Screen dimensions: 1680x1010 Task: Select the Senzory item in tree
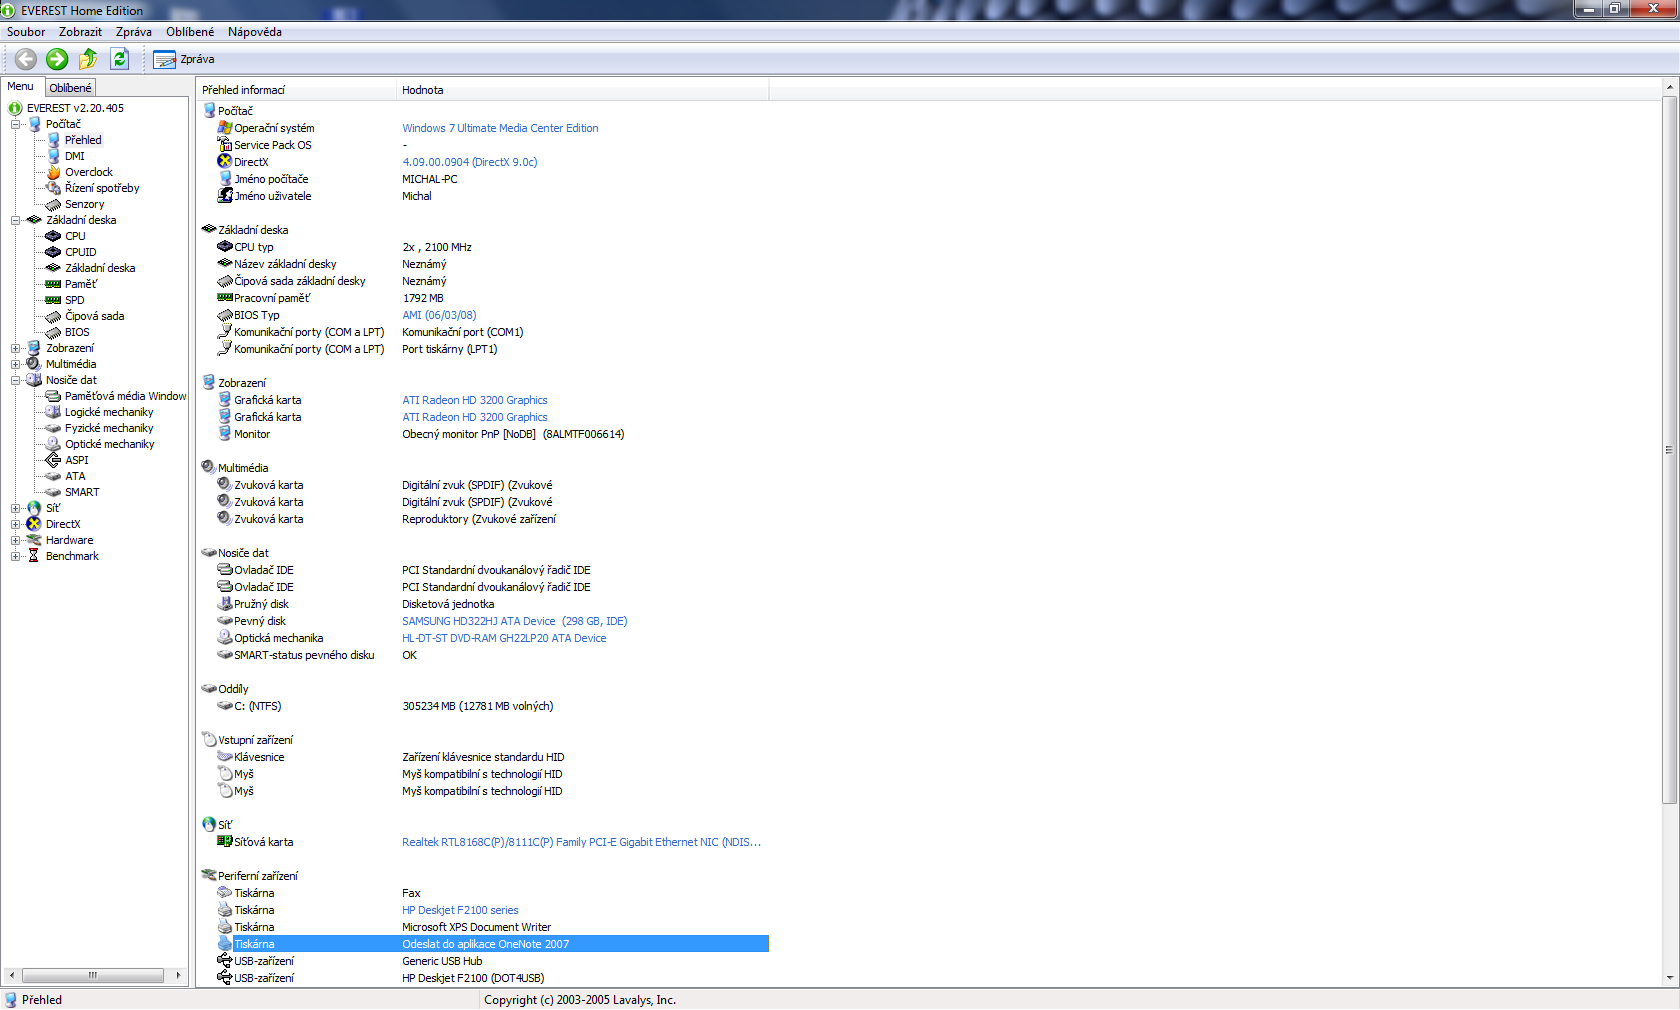(x=84, y=204)
